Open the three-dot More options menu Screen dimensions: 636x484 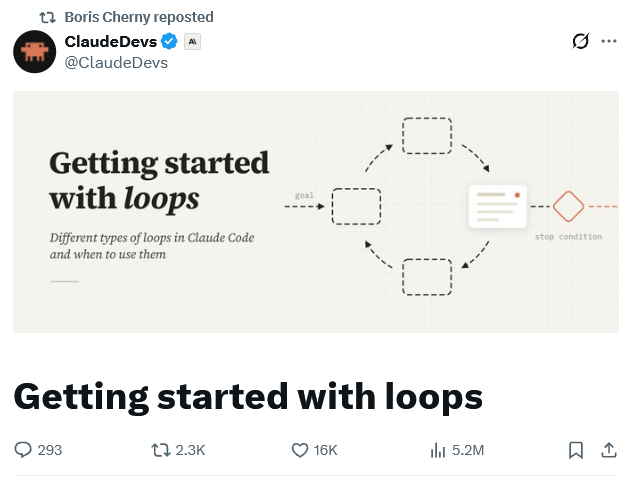pyautogui.click(x=609, y=41)
